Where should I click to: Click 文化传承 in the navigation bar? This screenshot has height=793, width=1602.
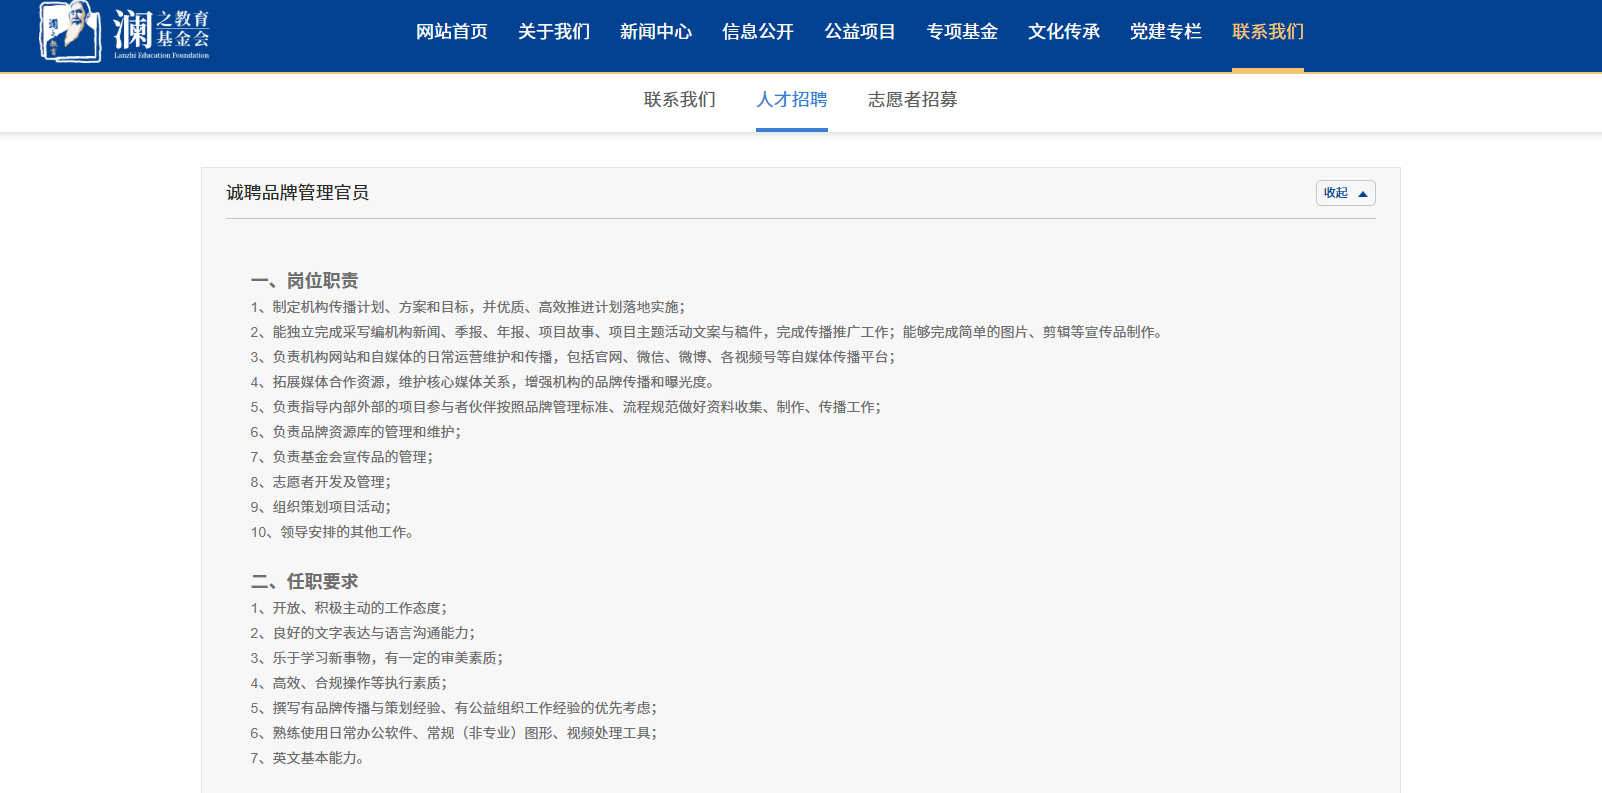tap(1064, 32)
